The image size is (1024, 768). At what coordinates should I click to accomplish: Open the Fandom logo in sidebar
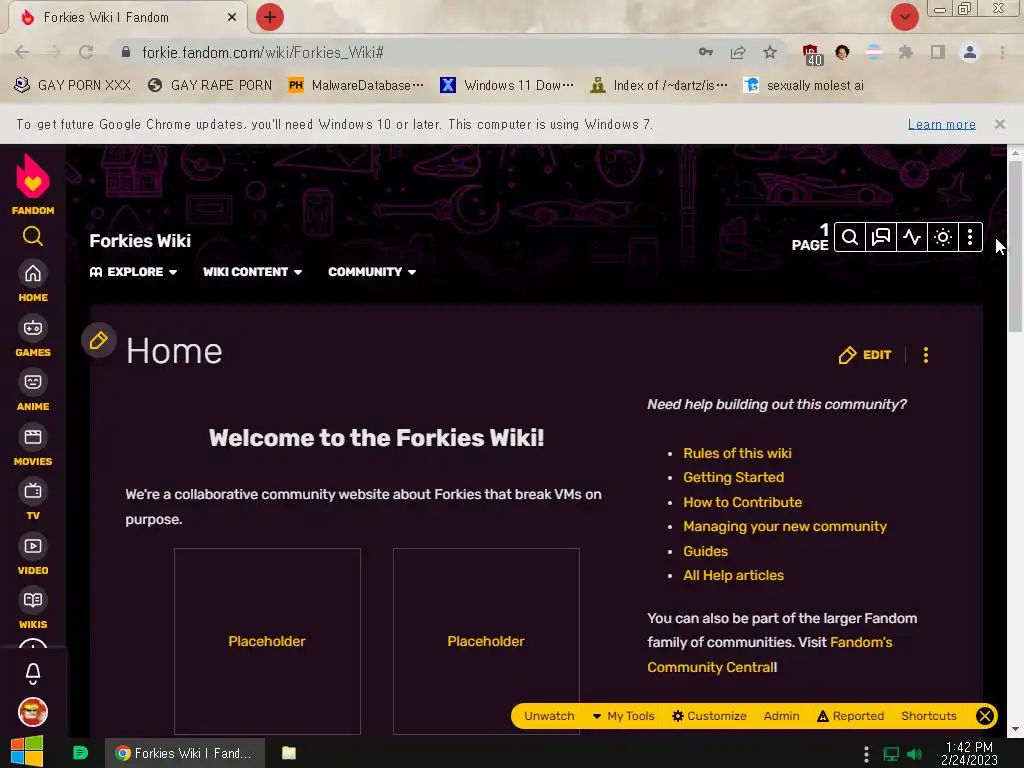coord(33,184)
